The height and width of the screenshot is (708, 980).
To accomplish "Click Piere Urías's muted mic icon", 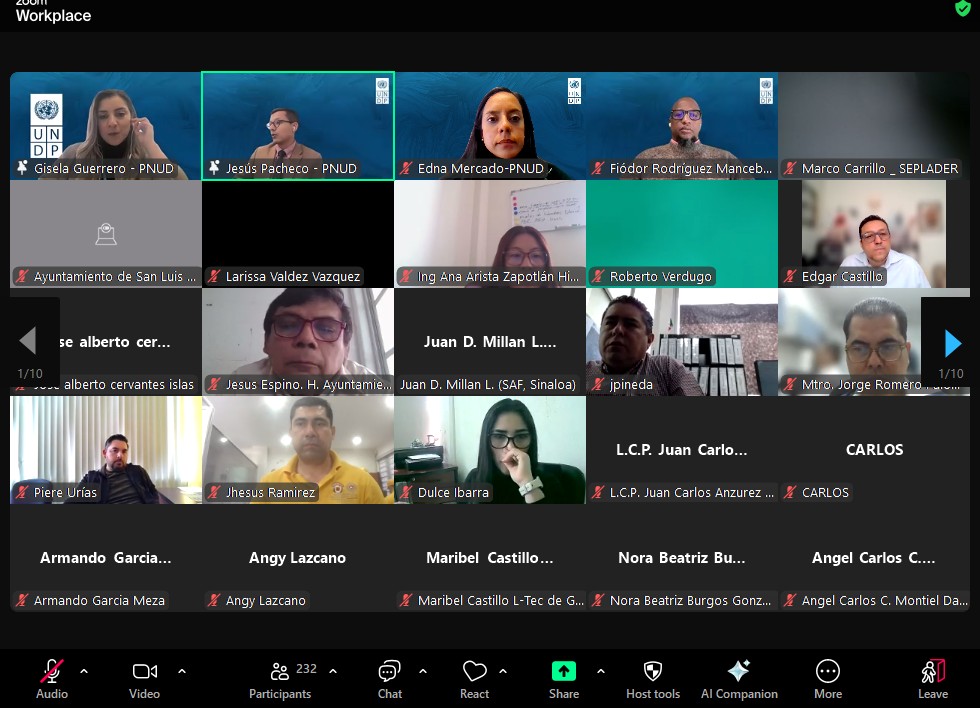I will coord(22,492).
